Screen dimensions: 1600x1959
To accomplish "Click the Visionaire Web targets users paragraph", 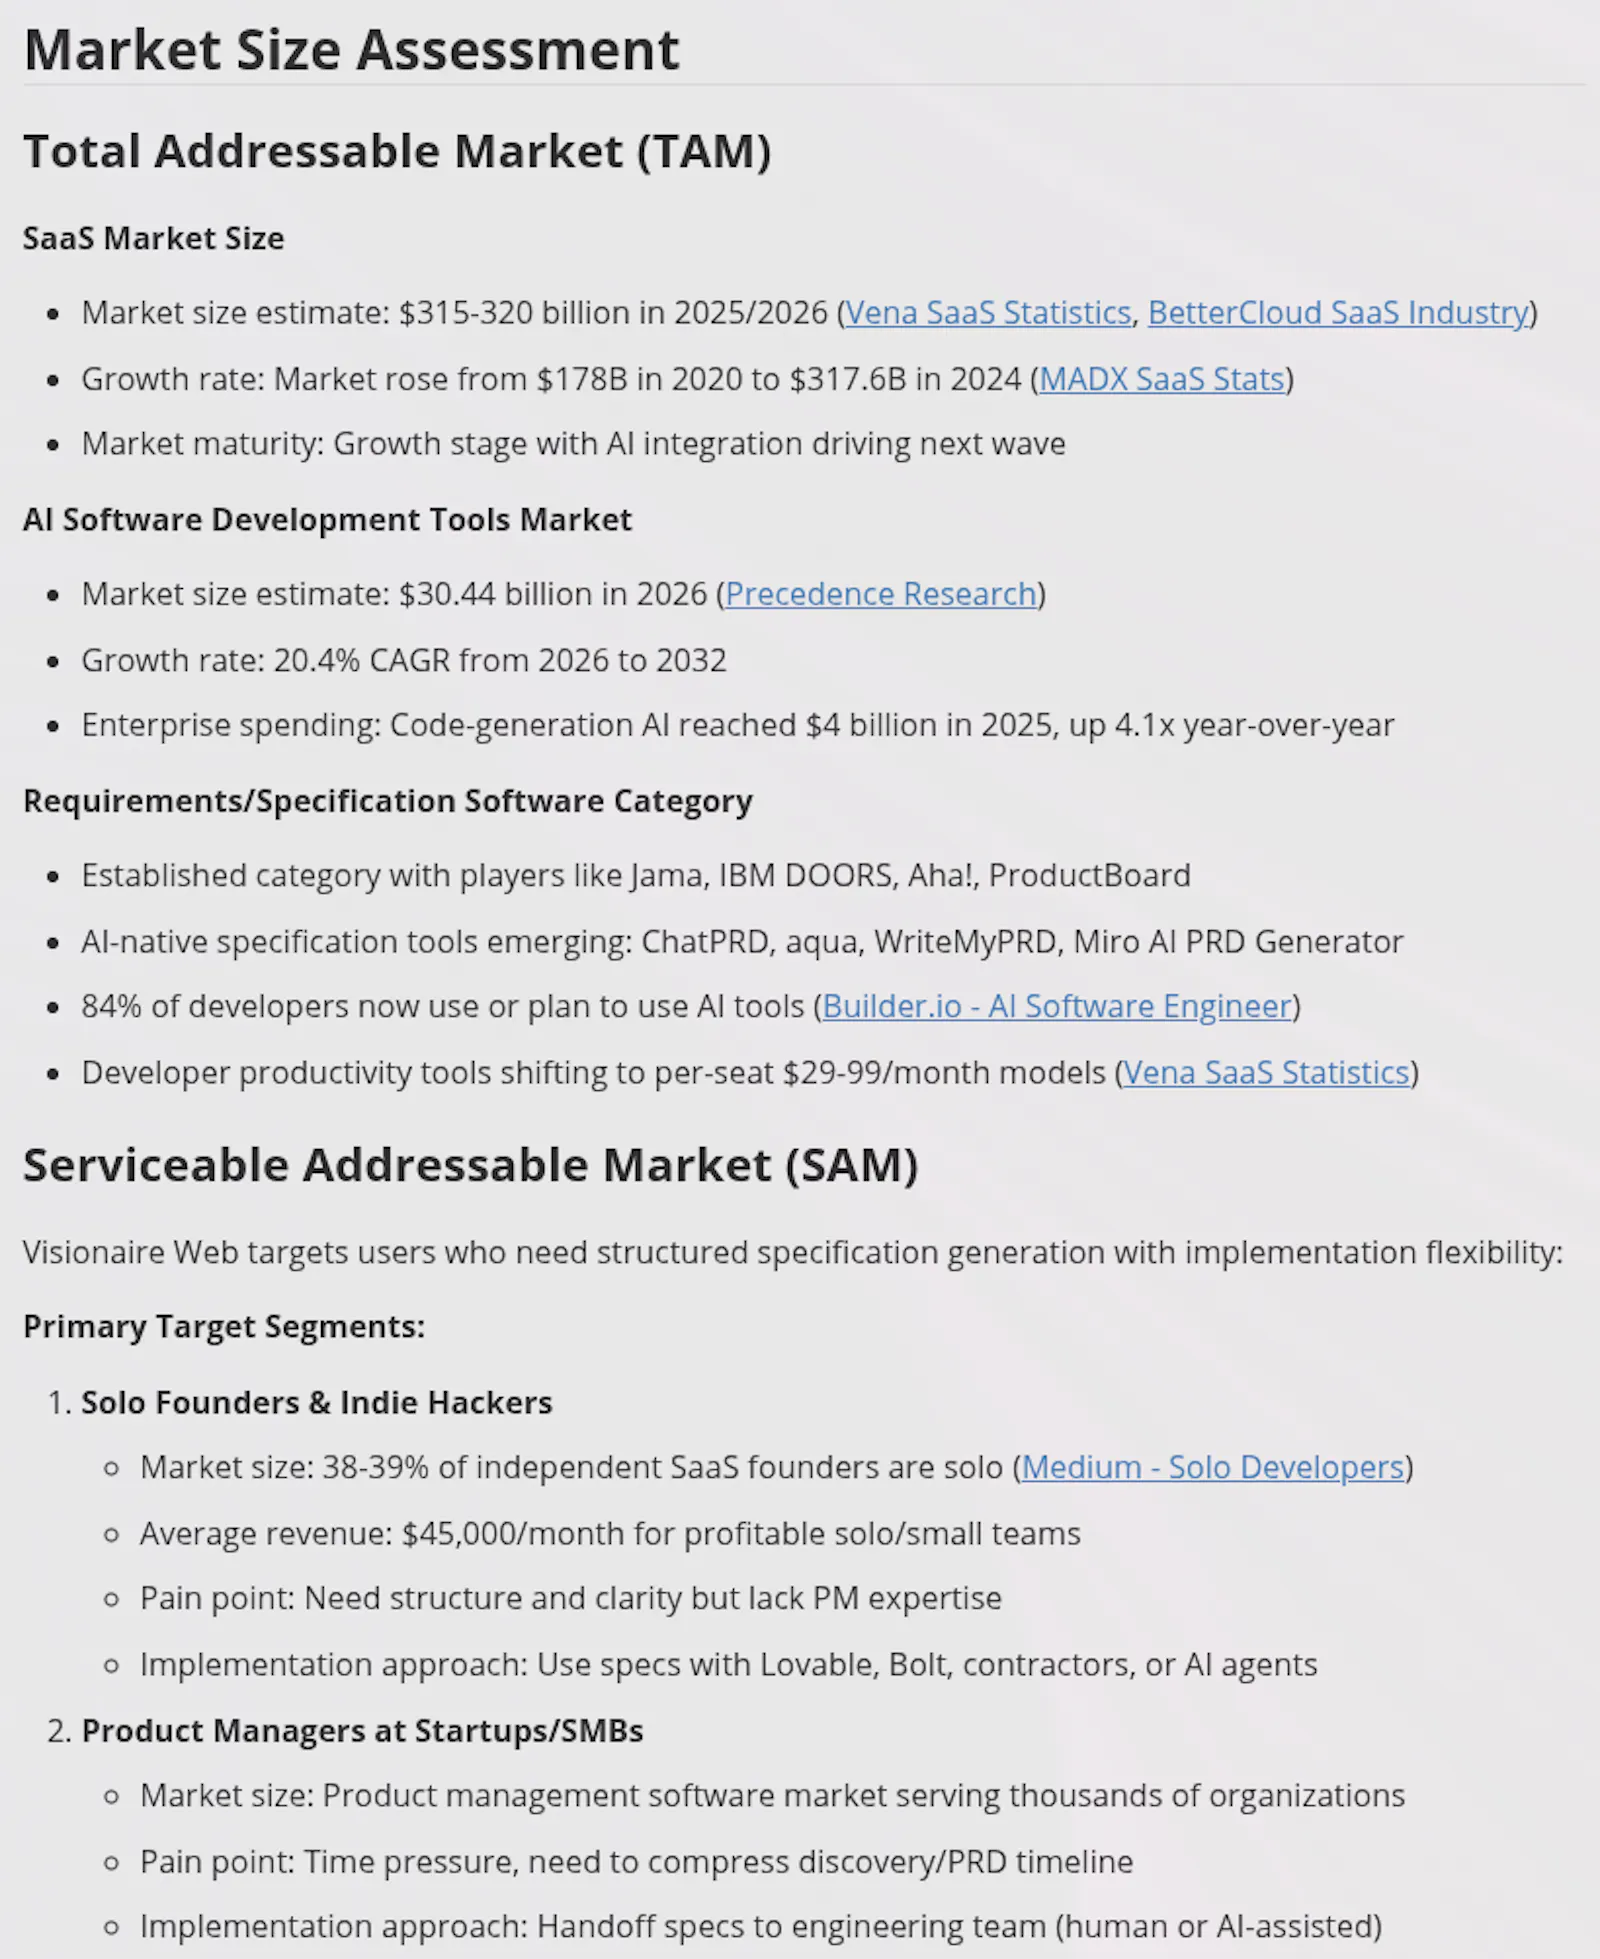I will click(793, 1252).
